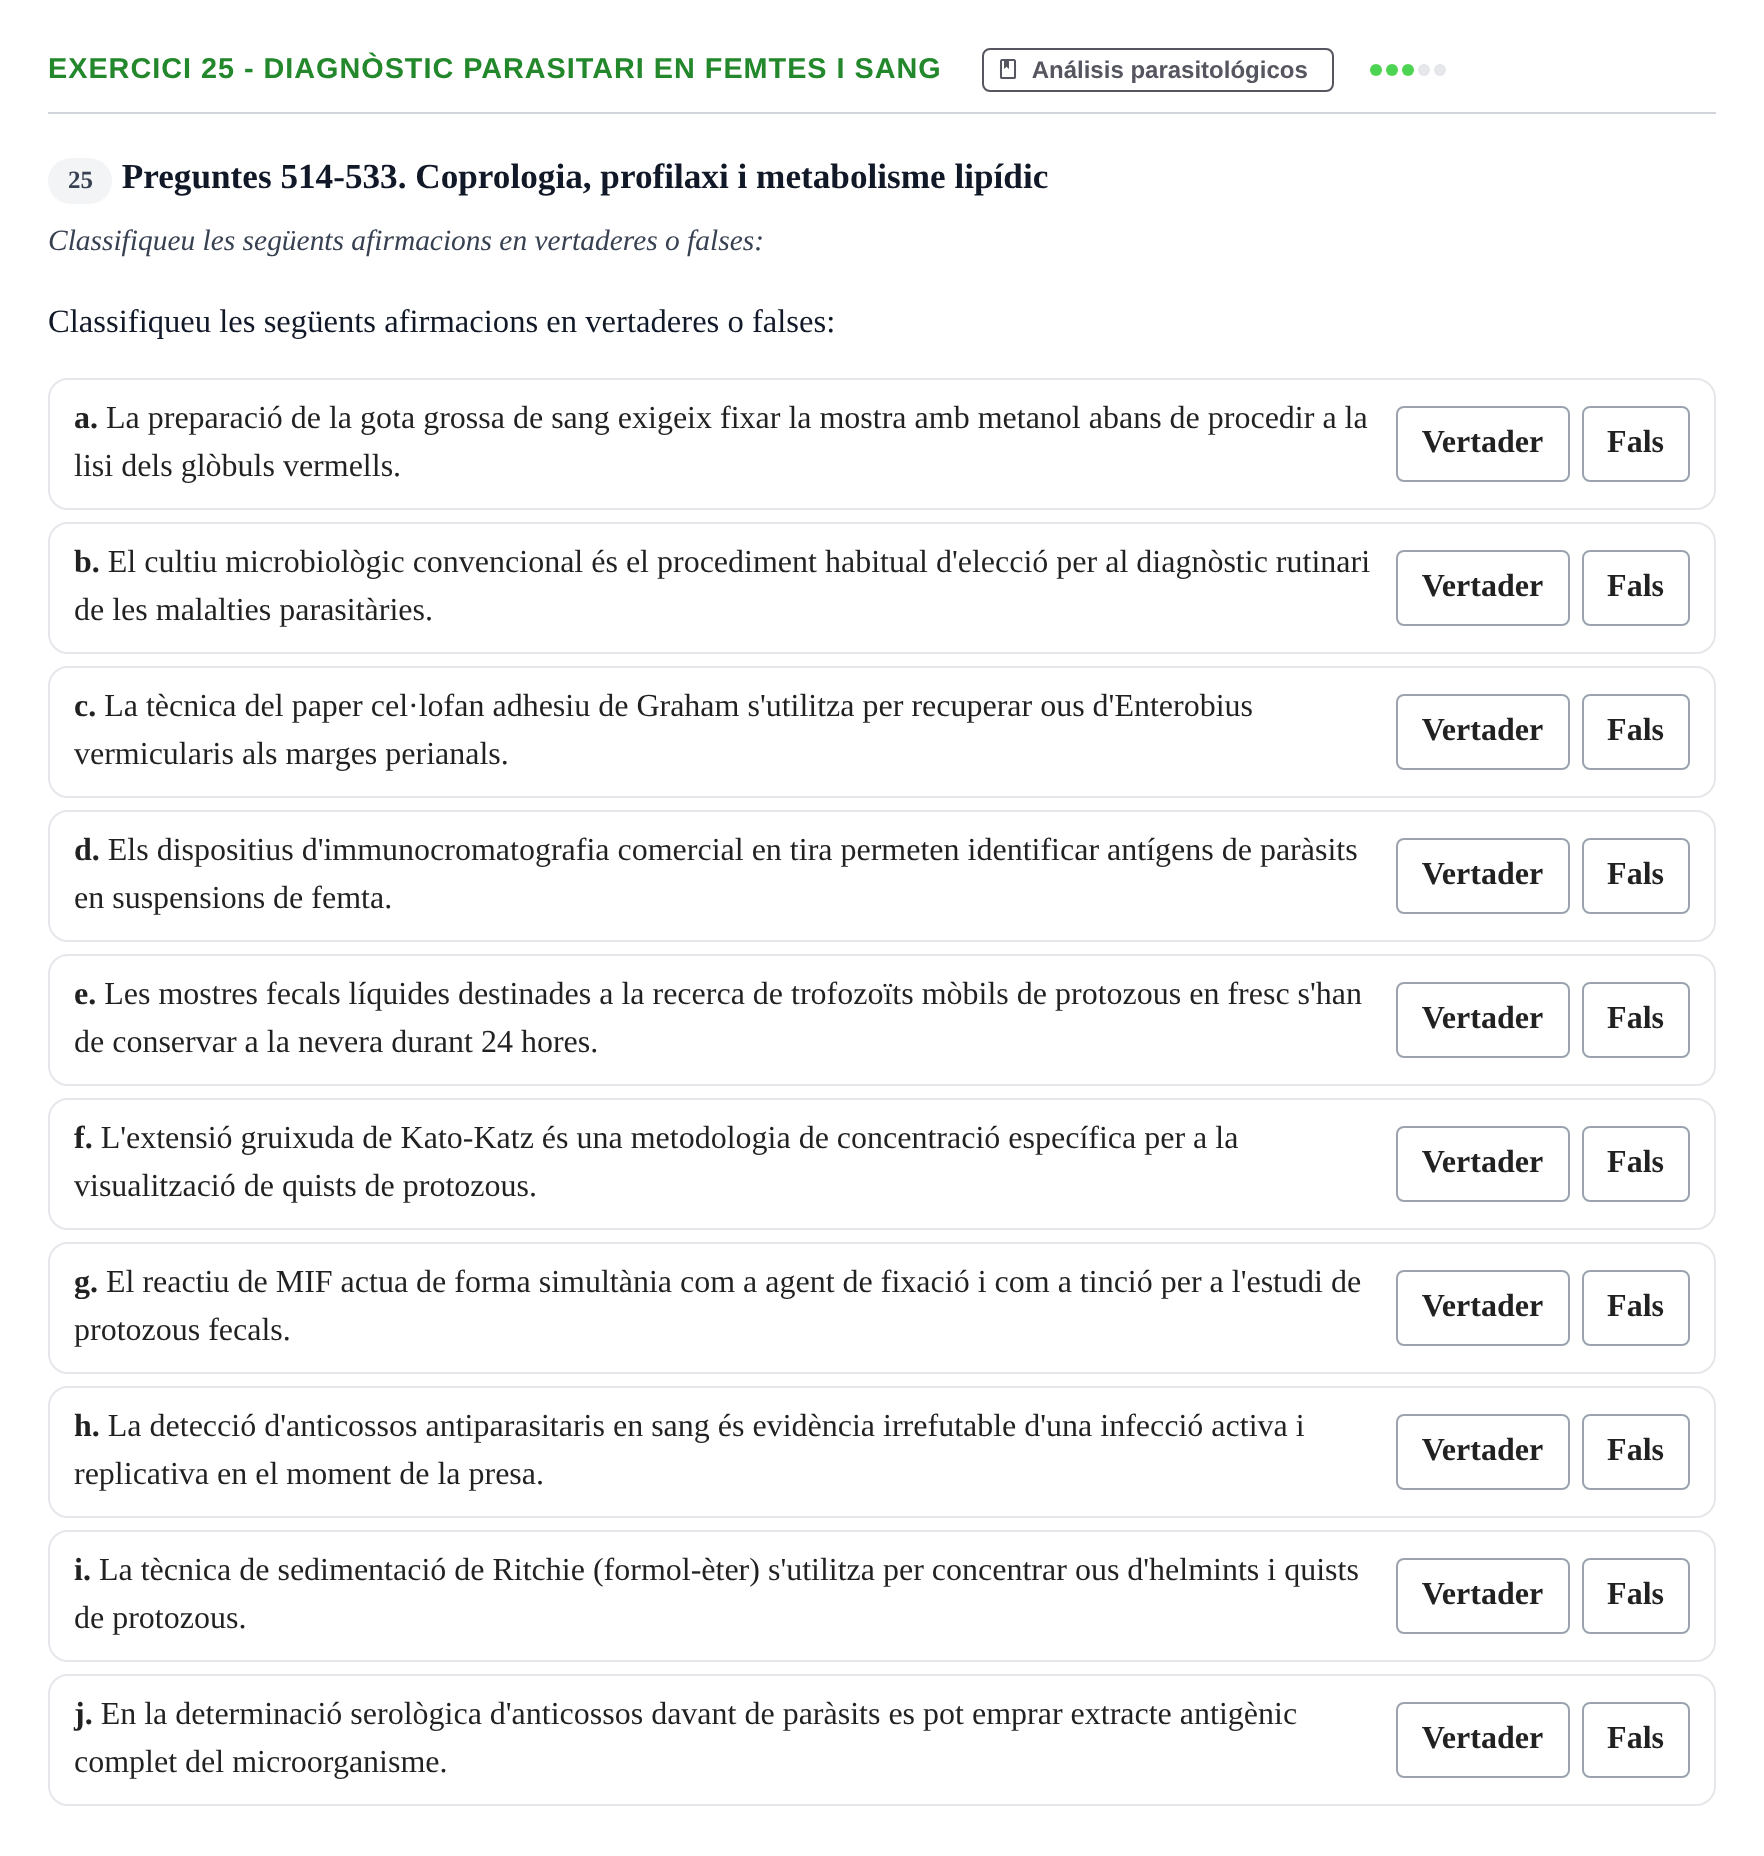Choose Fals for statement e on liquid fecal samples
The image size is (1764, 1856).
click(x=1635, y=1020)
